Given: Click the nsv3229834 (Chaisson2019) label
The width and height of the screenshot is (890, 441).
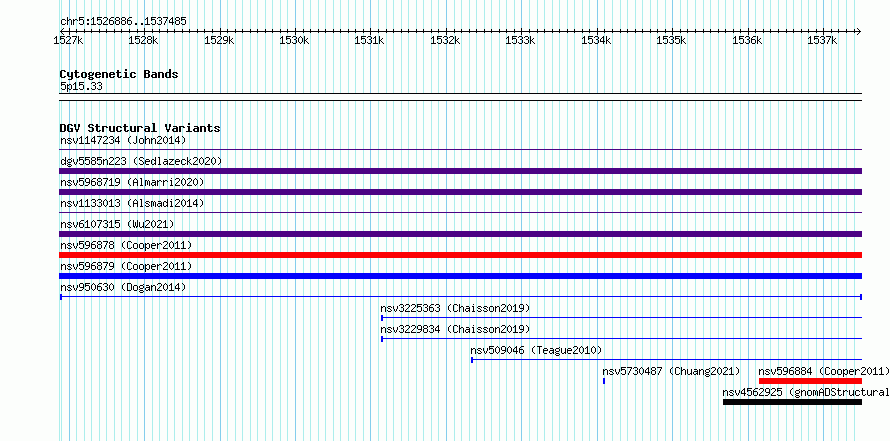Looking at the screenshot, I should [455, 330].
